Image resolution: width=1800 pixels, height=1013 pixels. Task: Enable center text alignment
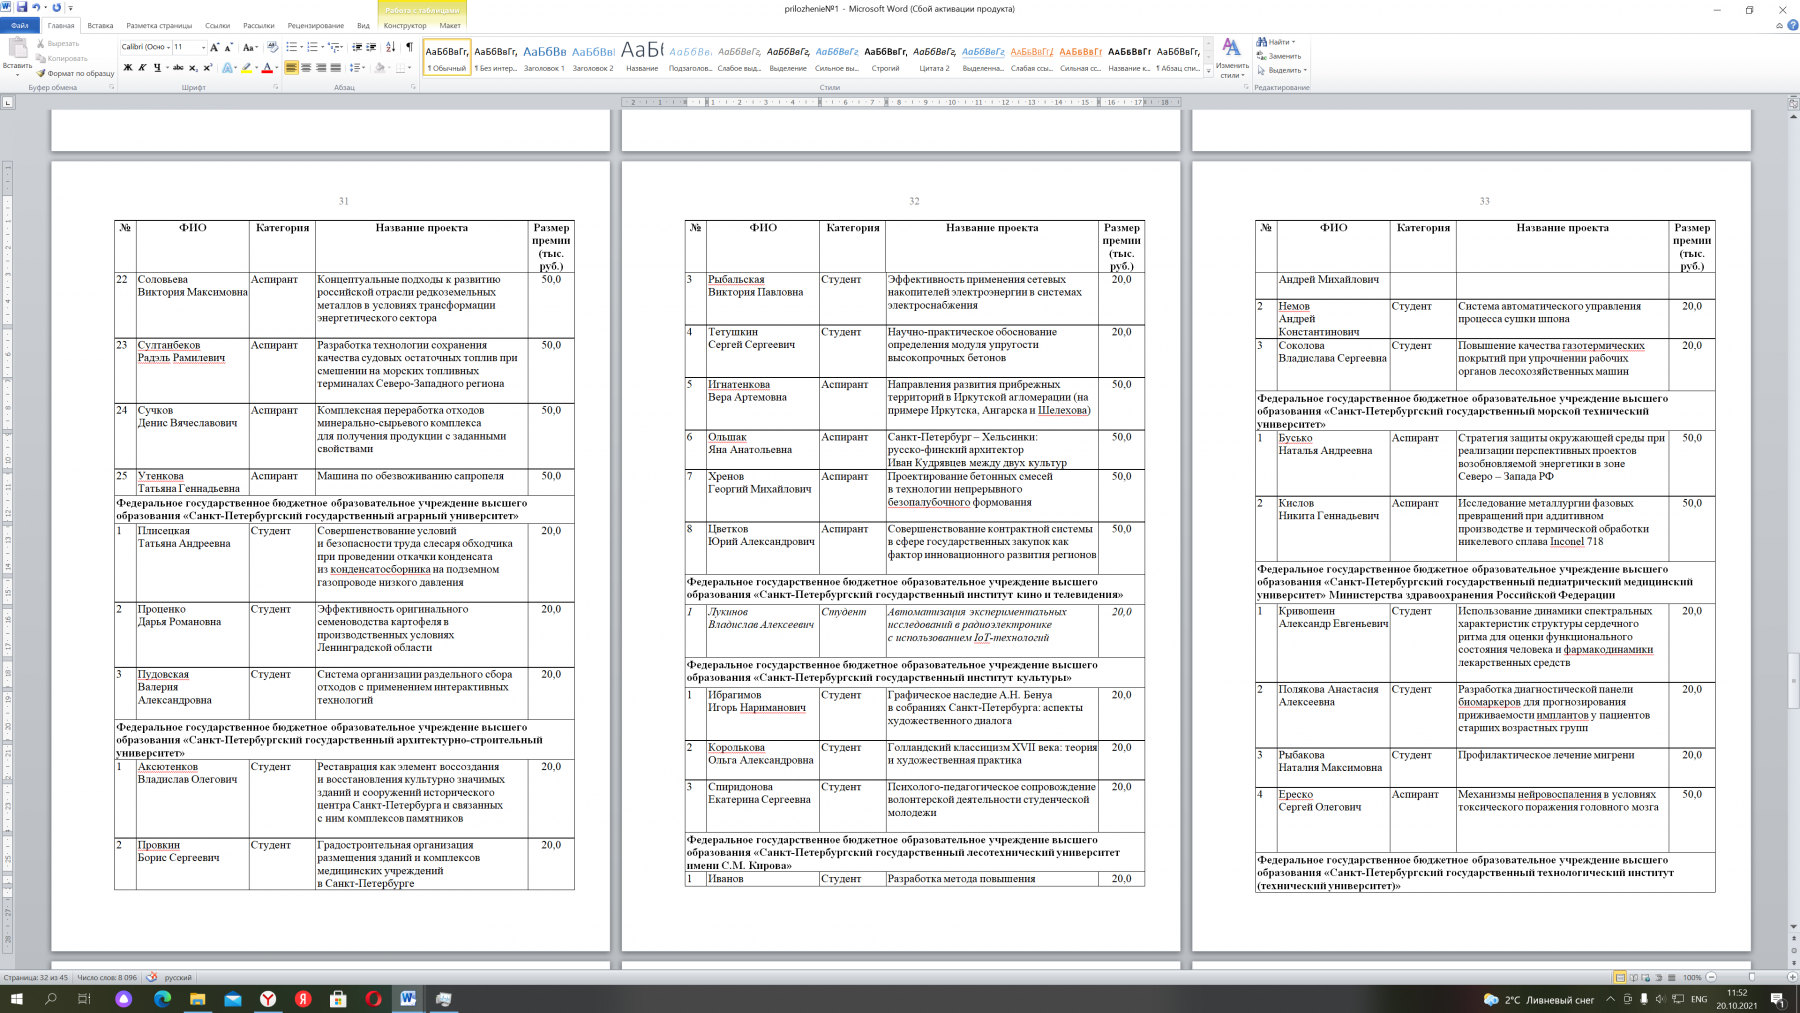coord(306,68)
